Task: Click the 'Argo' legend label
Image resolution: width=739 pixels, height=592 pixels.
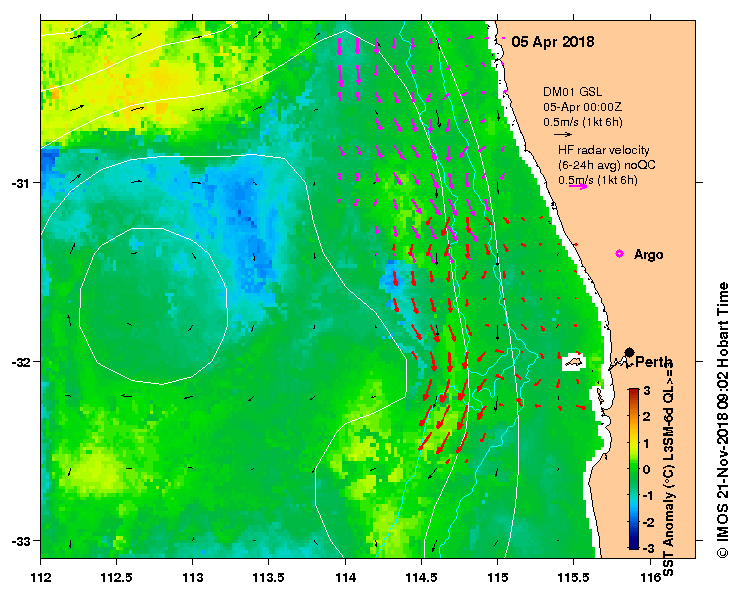Action: (x=649, y=255)
